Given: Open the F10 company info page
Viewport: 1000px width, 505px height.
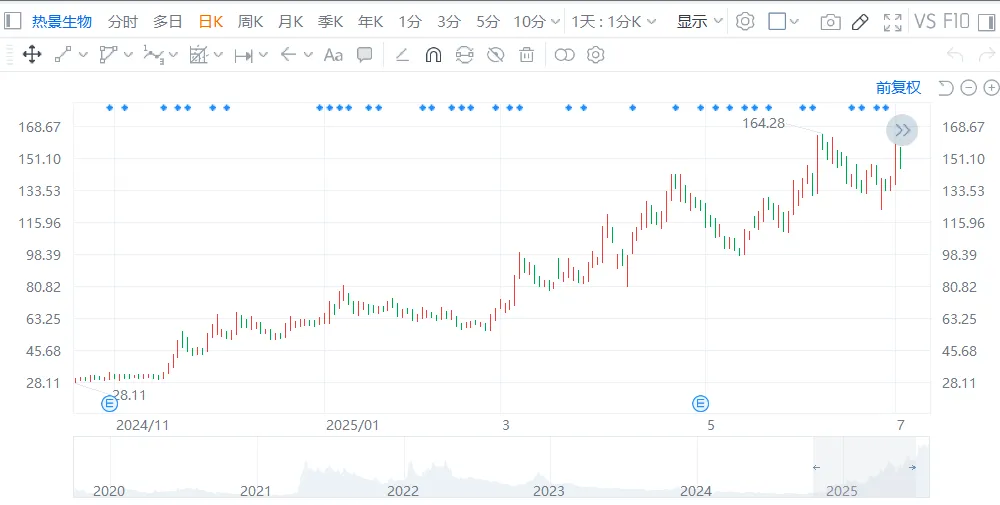Looking at the screenshot, I should (x=956, y=21).
